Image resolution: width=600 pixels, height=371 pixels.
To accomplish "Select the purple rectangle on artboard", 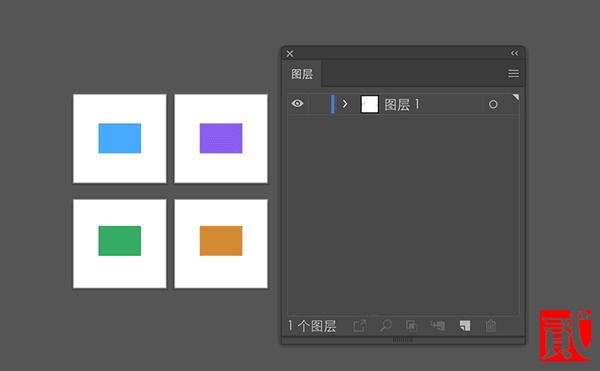I will [221, 138].
